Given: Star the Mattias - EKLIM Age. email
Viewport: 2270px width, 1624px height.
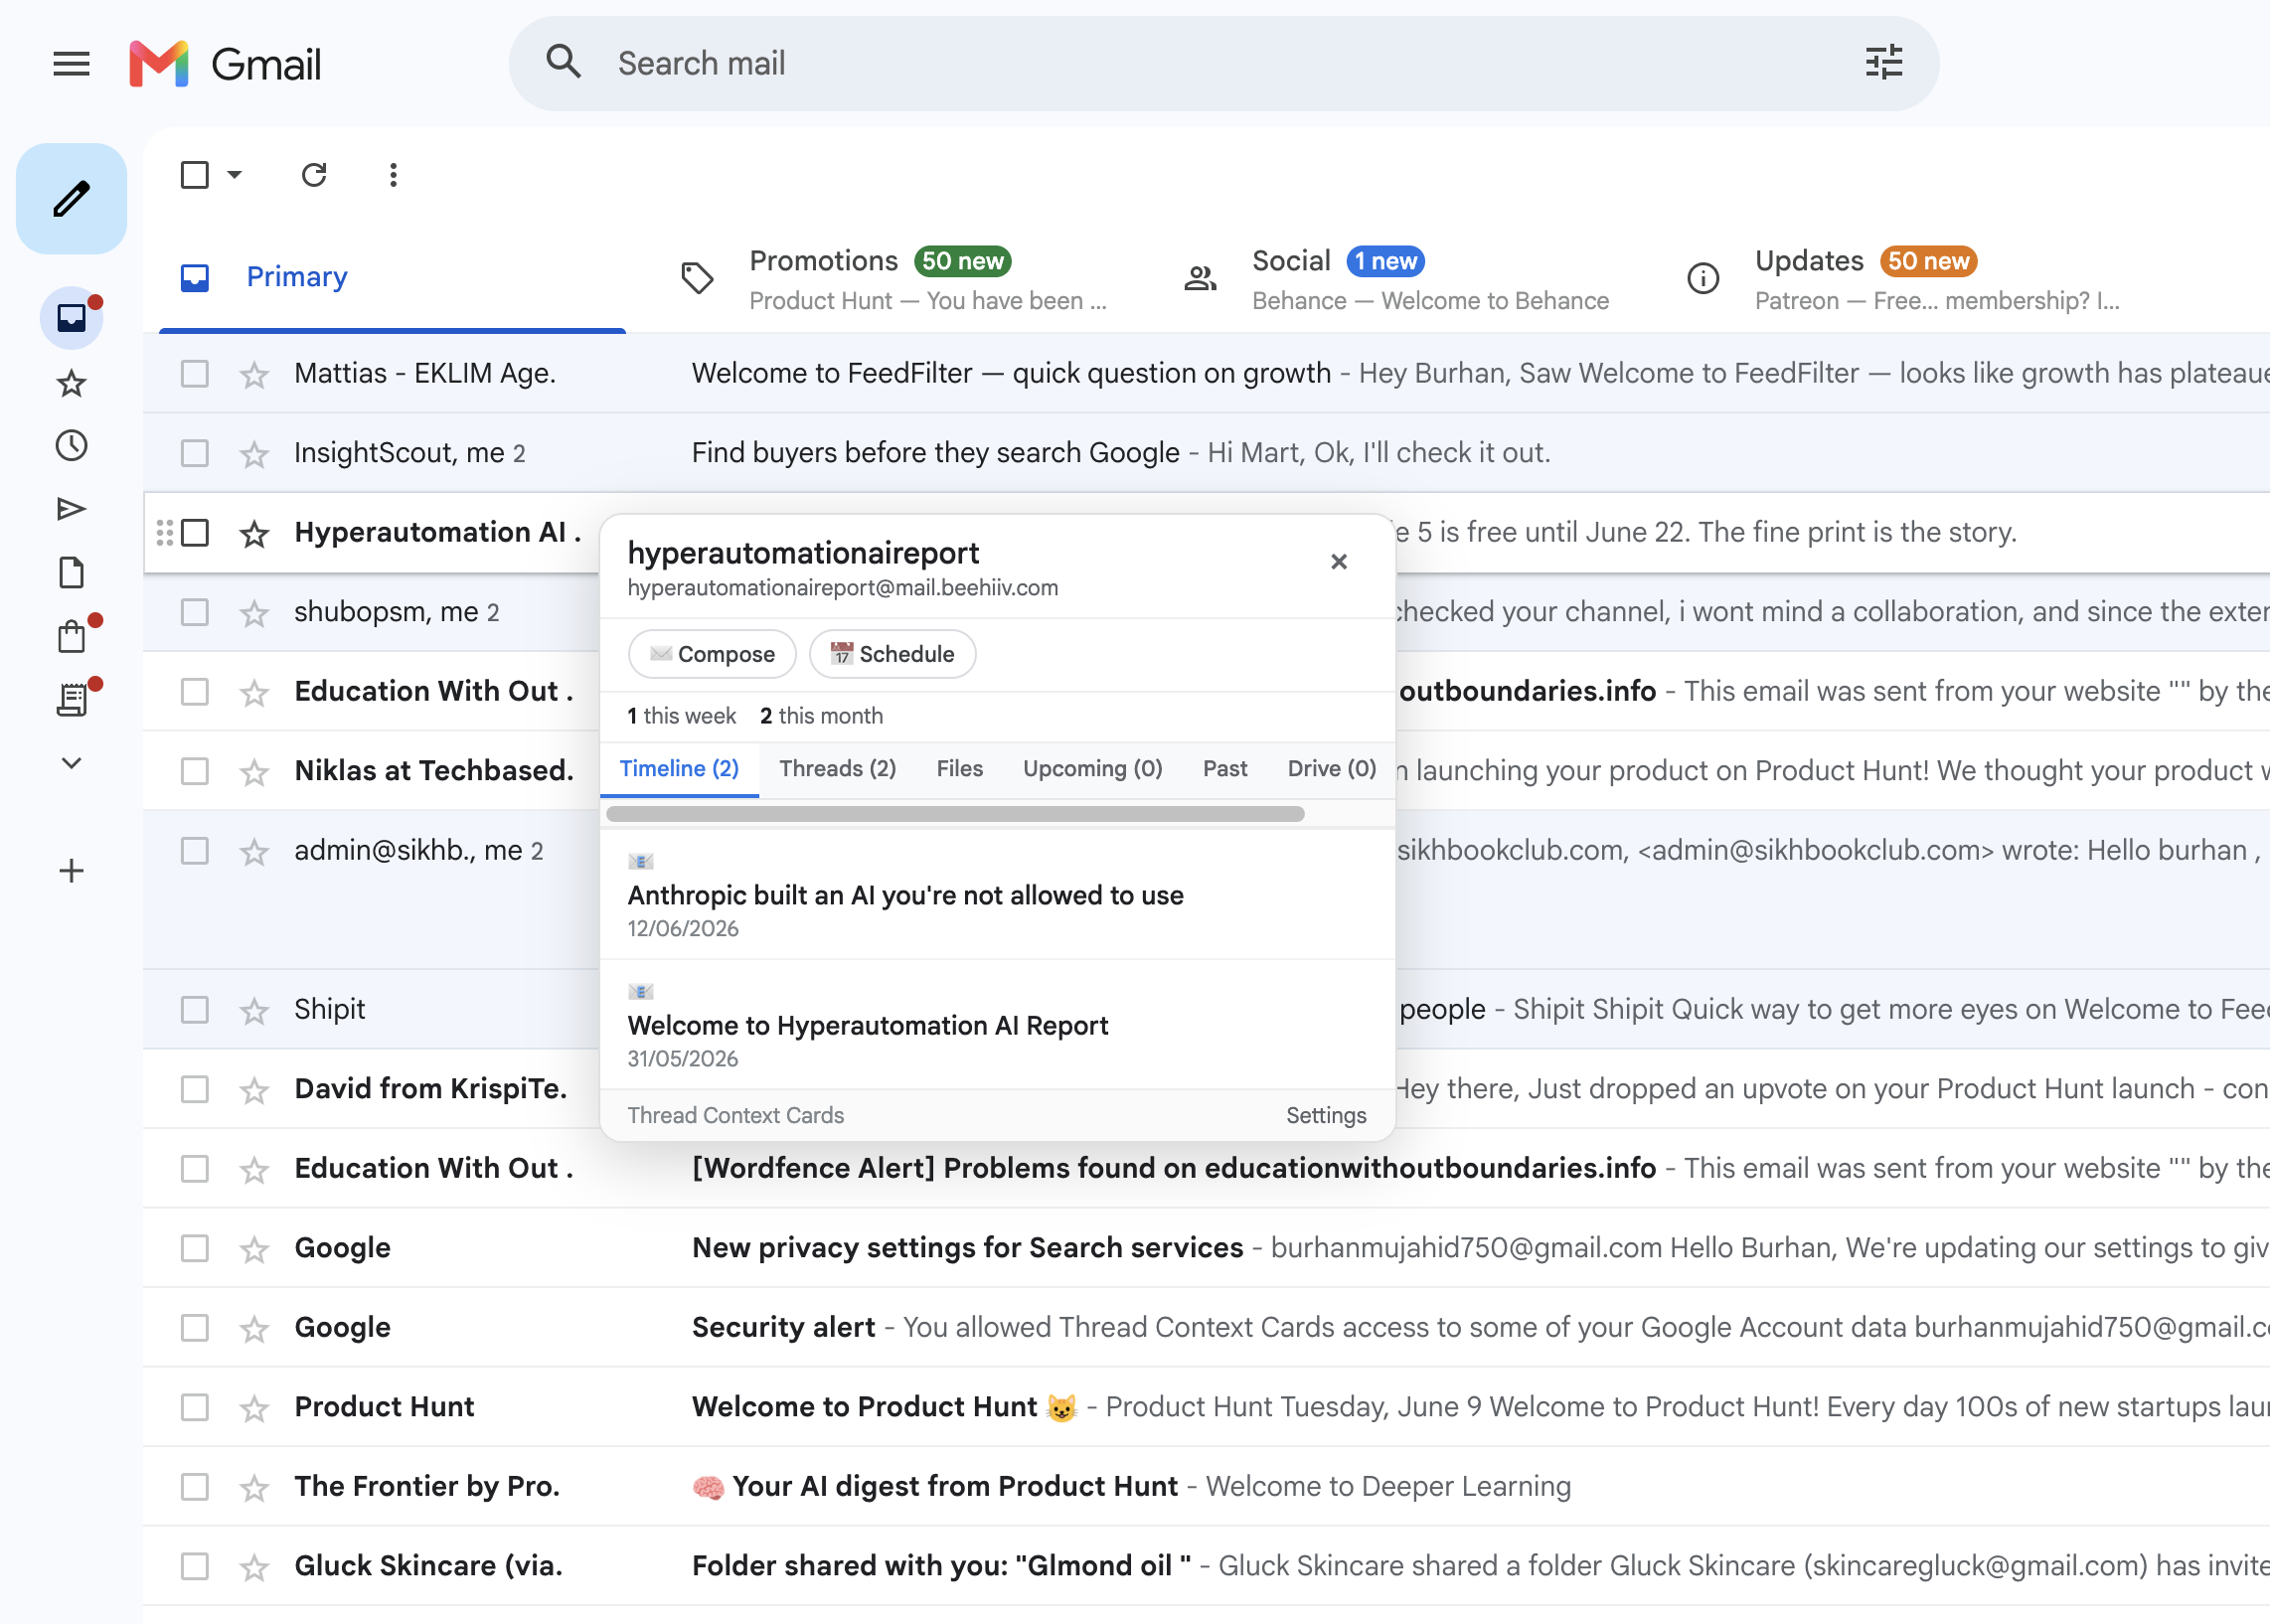Looking at the screenshot, I should pyautogui.click(x=254, y=374).
